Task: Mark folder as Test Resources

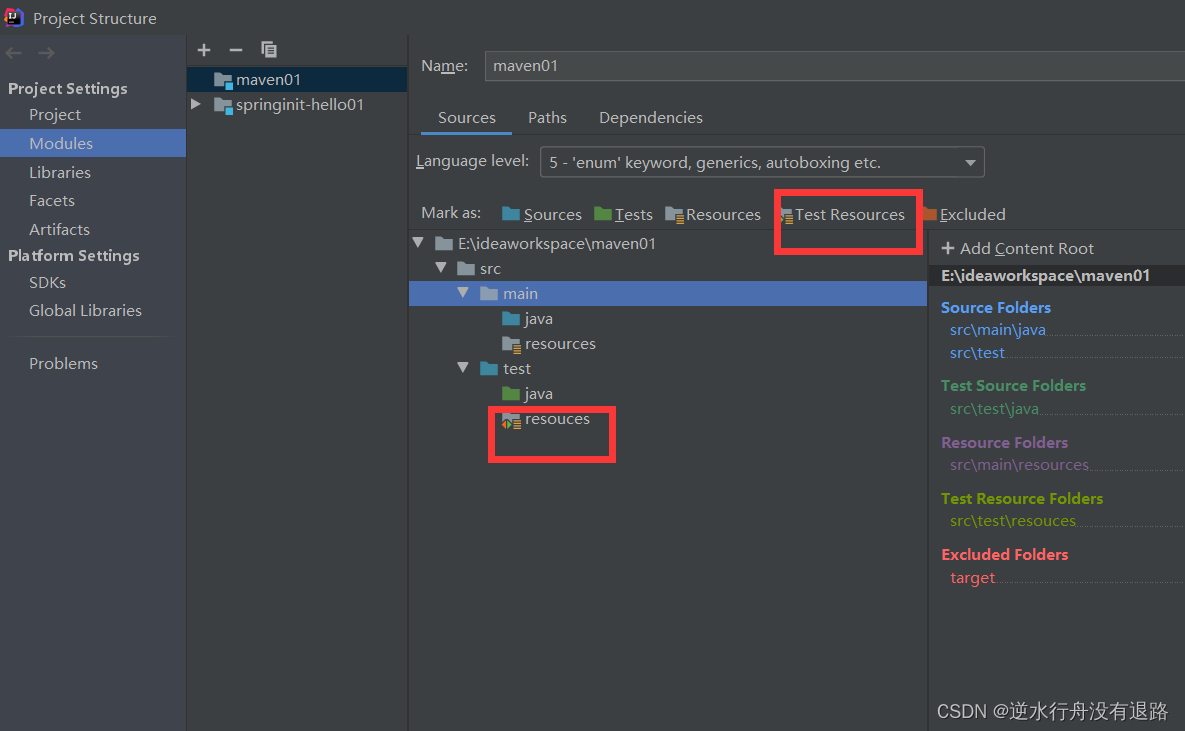Action: 842,215
